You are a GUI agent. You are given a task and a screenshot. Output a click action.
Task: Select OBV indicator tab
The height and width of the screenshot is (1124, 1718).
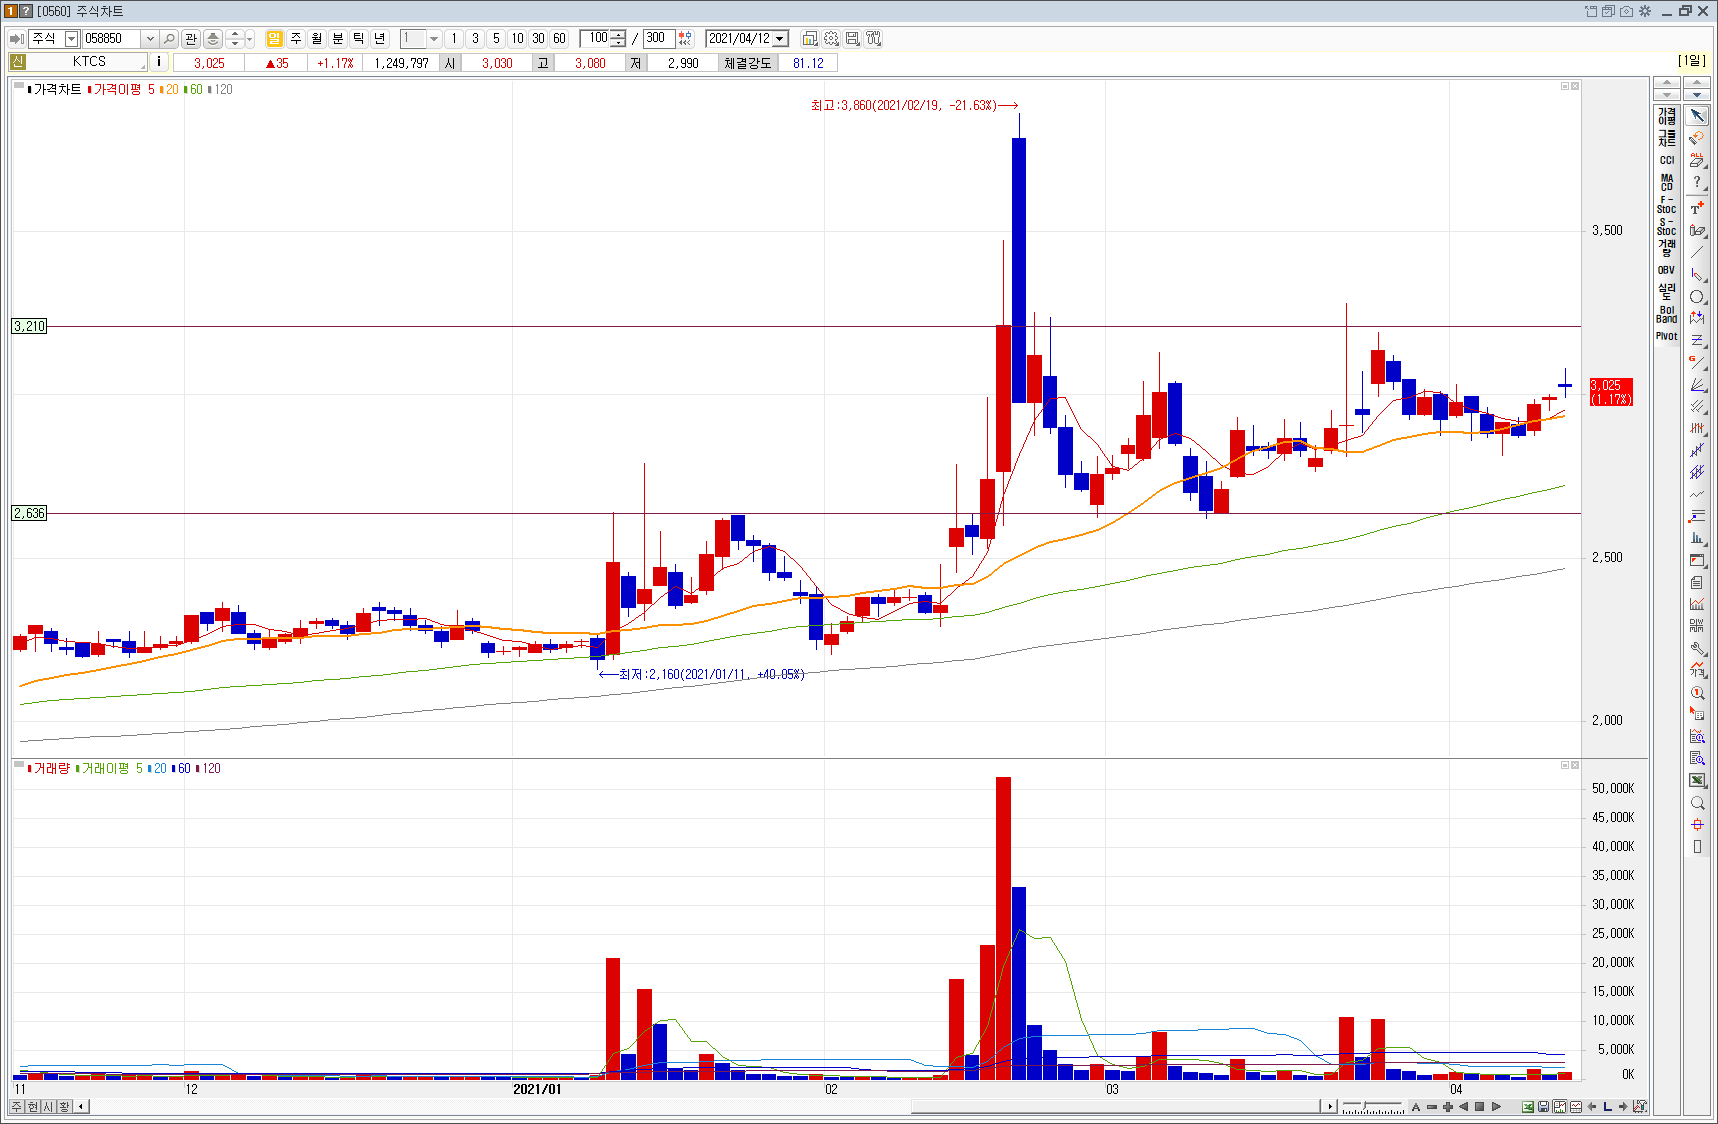[x=1667, y=270]
